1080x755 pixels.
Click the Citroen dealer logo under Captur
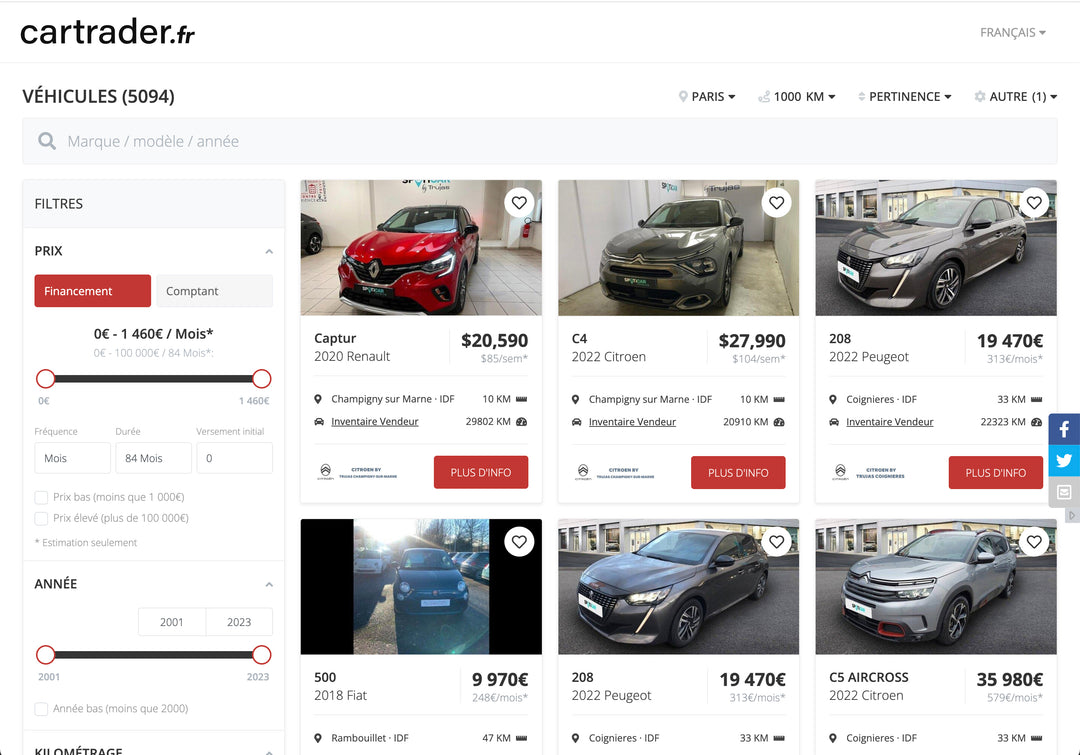tap(357, 473)
